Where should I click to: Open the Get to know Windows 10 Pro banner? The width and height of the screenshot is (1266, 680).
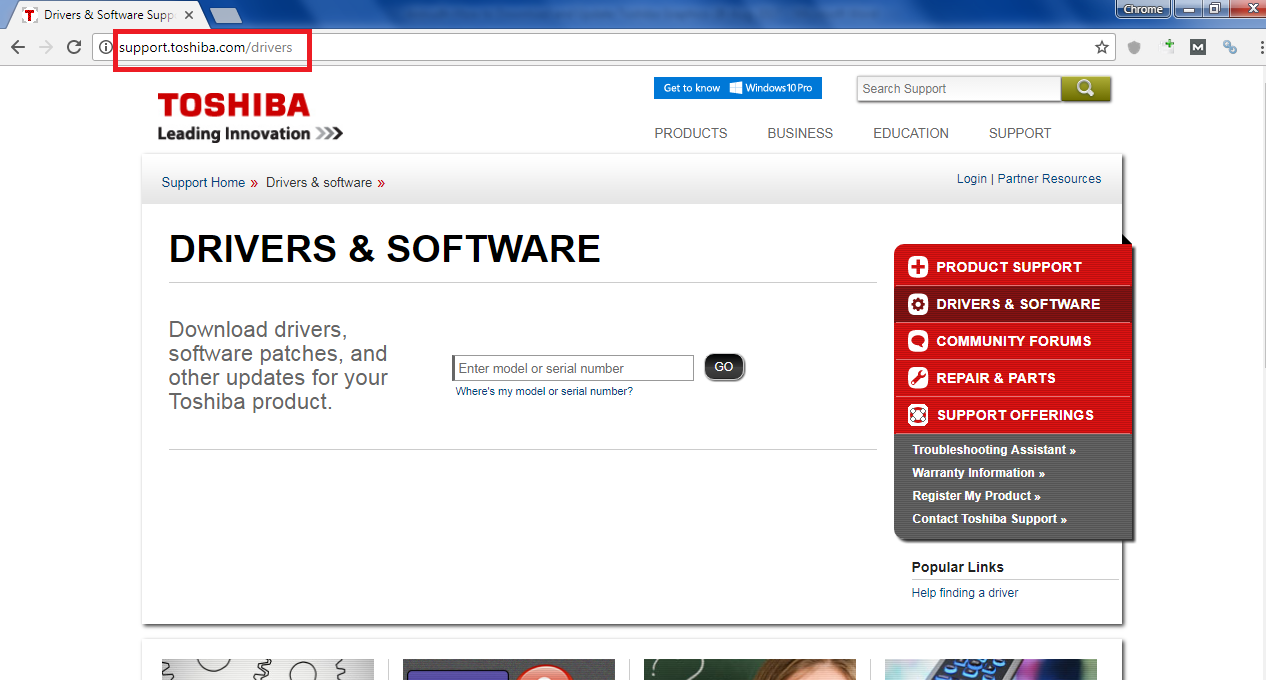point(738,88)
